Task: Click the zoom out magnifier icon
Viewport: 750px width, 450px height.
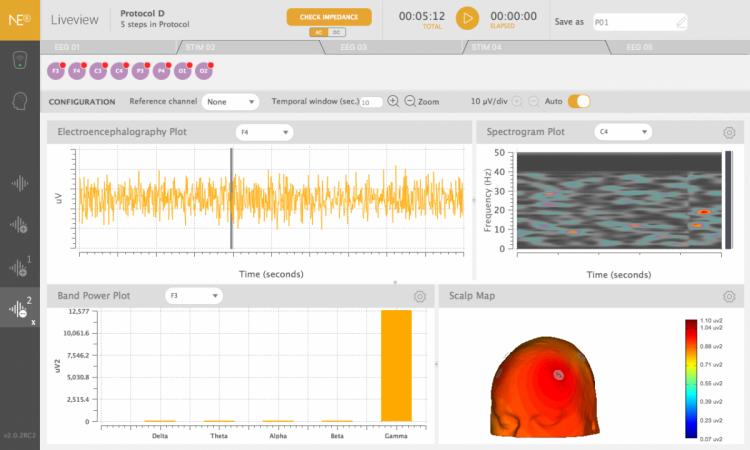Action: [409, 101]
